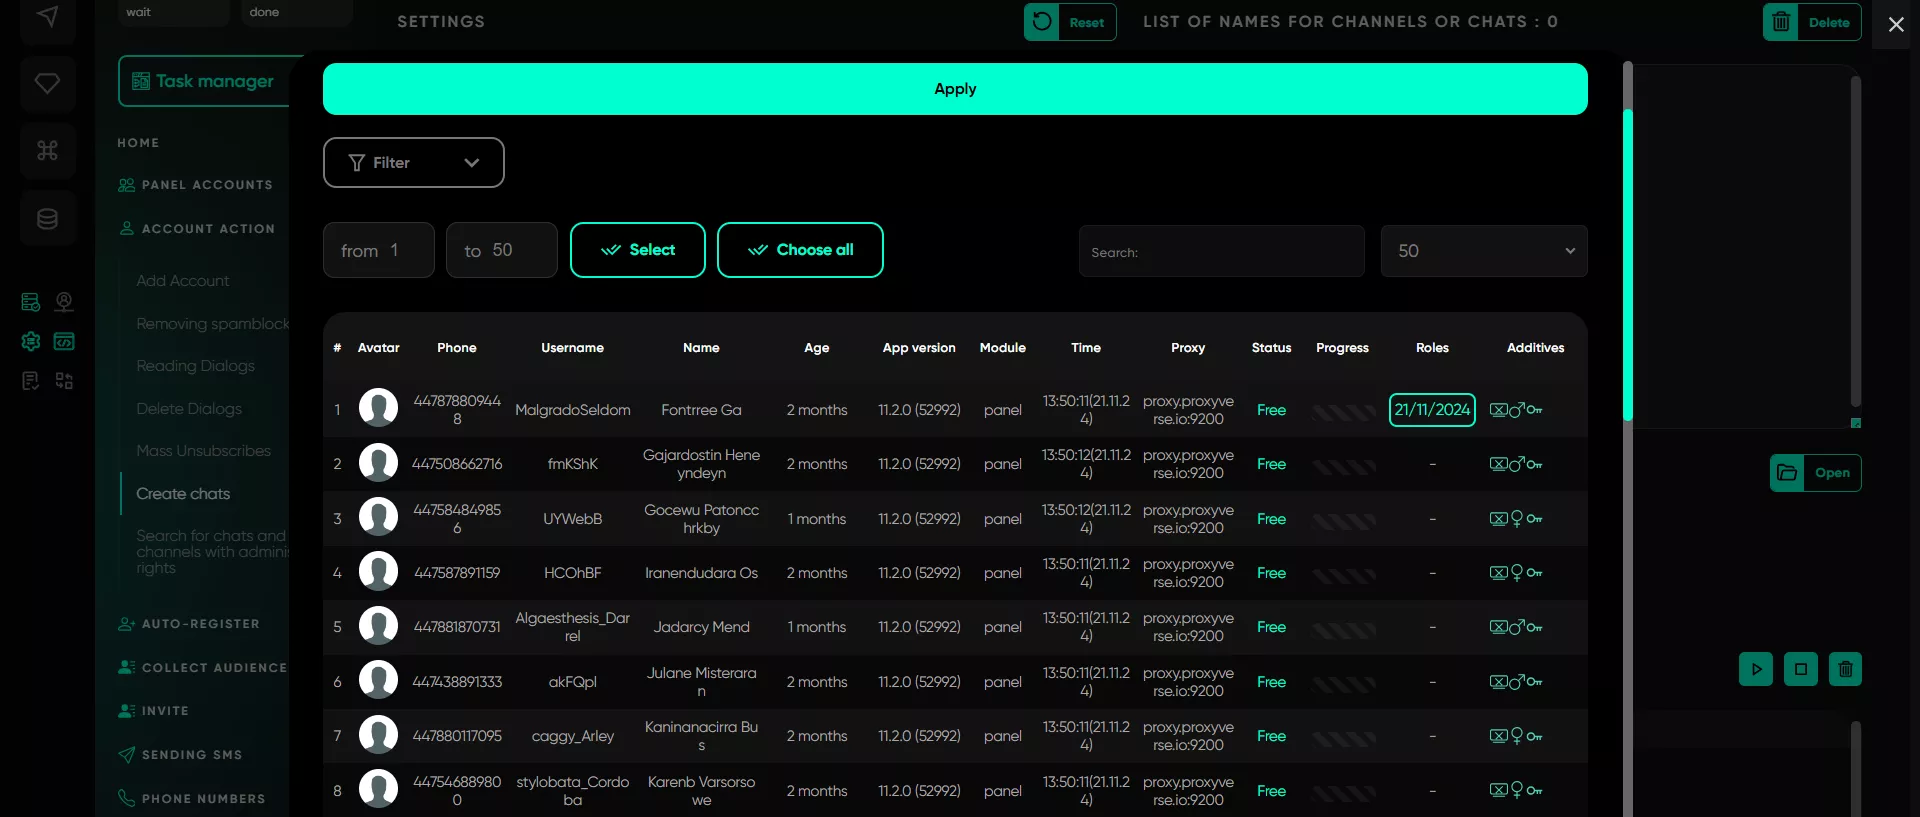Expand the Invite section
This screenshot has height=817, width=1920.
tap(153, 711)
